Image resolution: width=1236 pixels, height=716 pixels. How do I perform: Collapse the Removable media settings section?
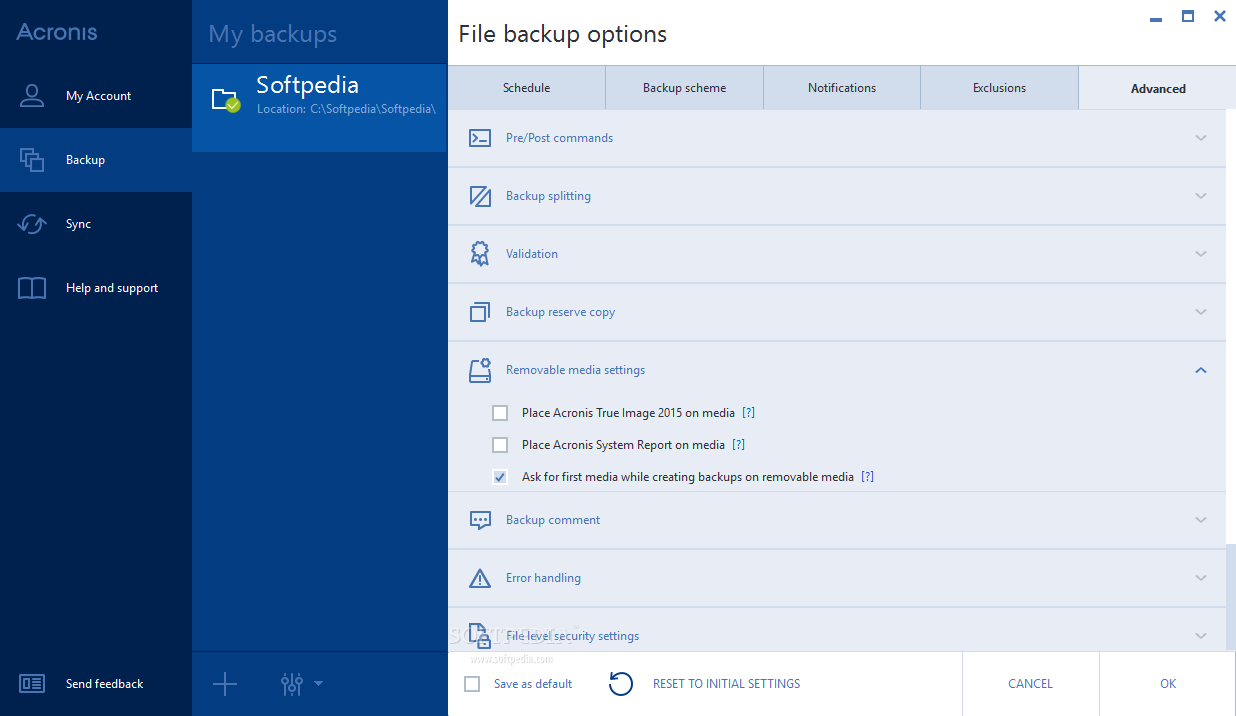pos(1201,370)
